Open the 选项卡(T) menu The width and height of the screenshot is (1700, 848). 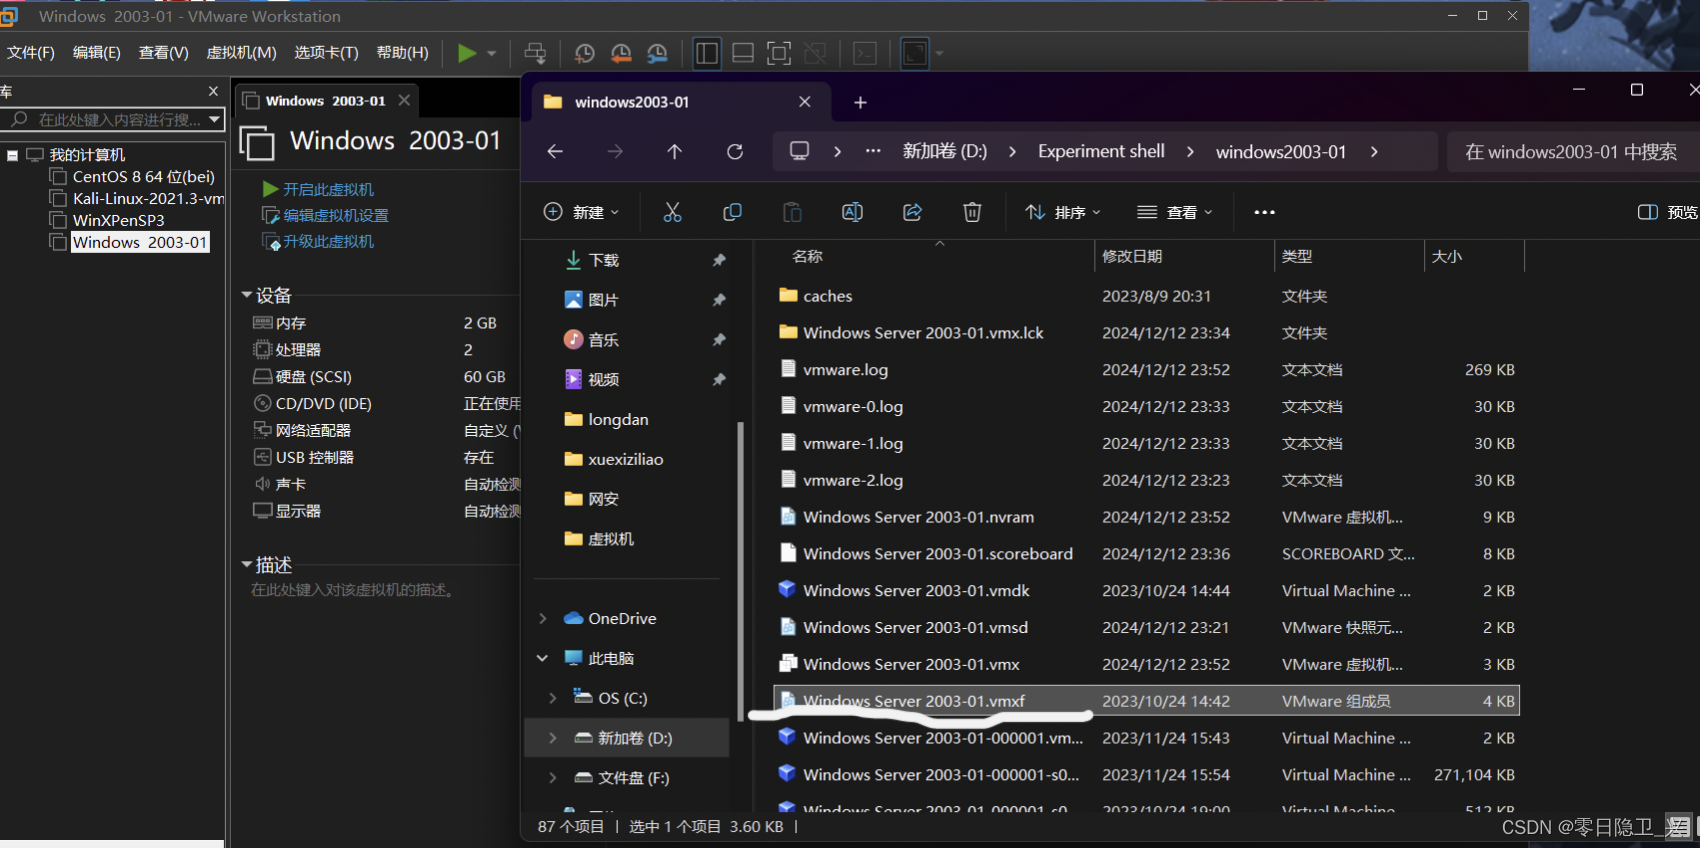(326, 53)
